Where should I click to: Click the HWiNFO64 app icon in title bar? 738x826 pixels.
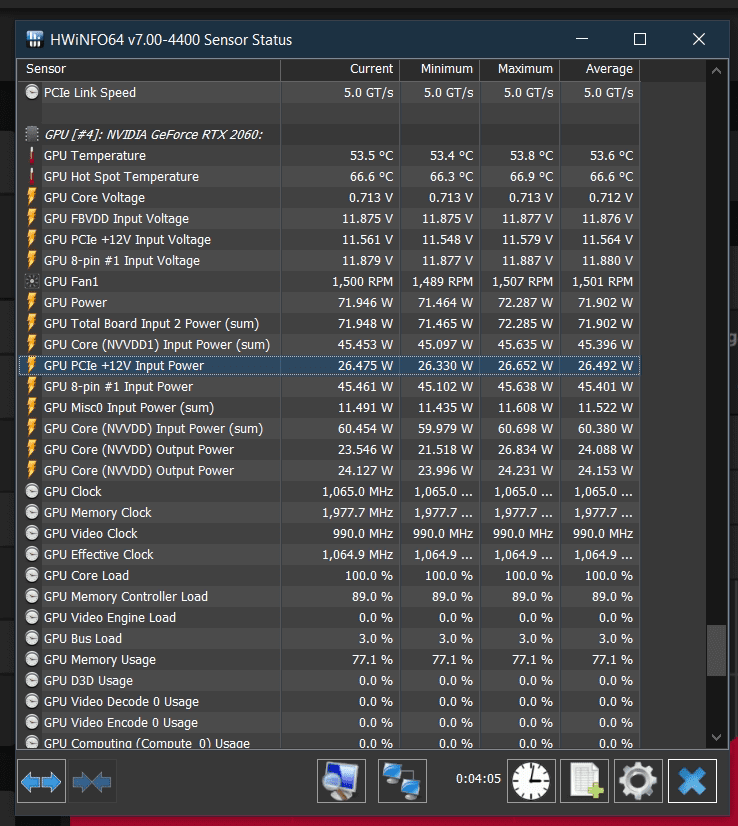tap(35, 40)
